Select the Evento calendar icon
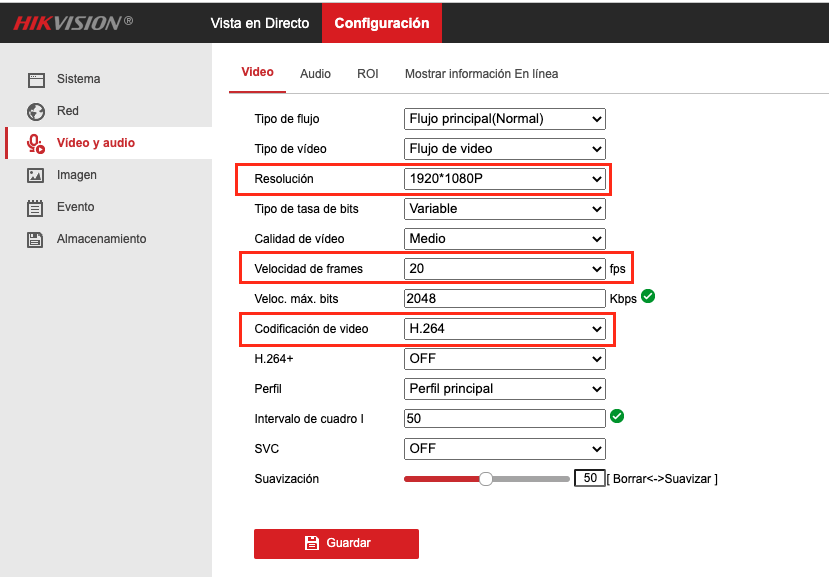 point(35,208)
